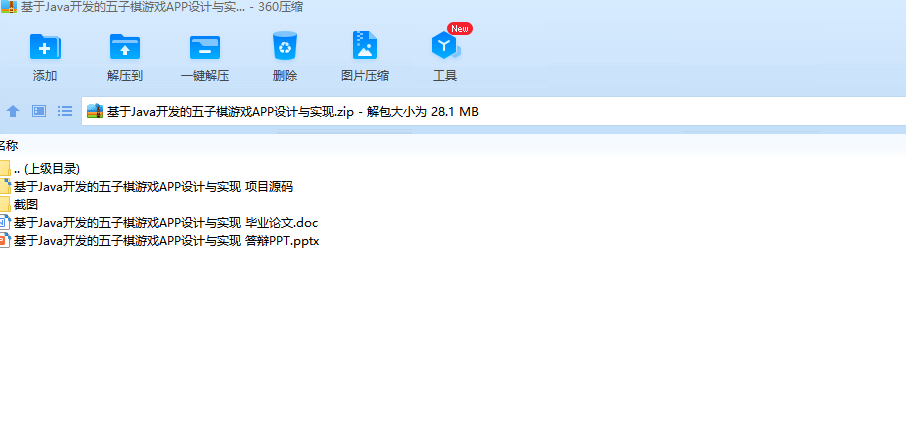
Task: Click the 图片压缩 text label
Action: click(365, 76)
